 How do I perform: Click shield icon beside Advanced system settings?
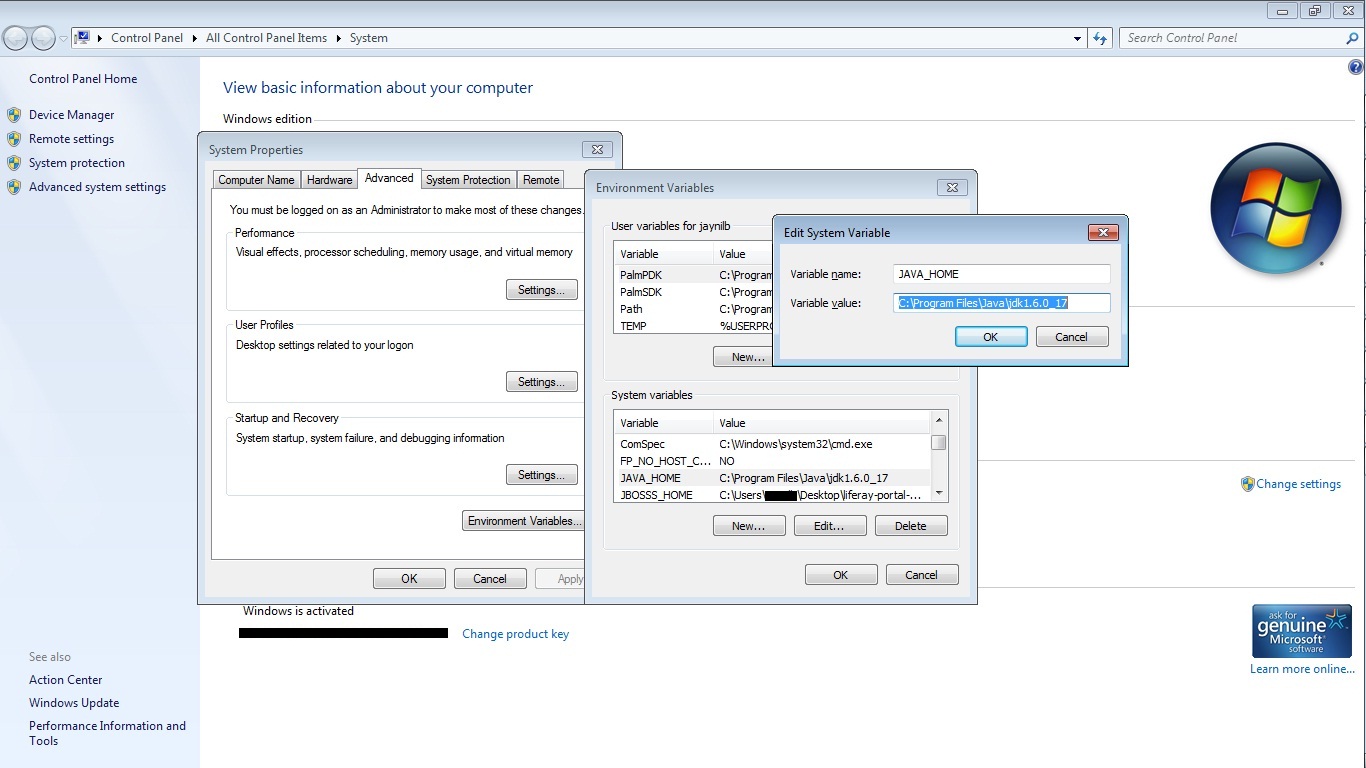(14, 187)
